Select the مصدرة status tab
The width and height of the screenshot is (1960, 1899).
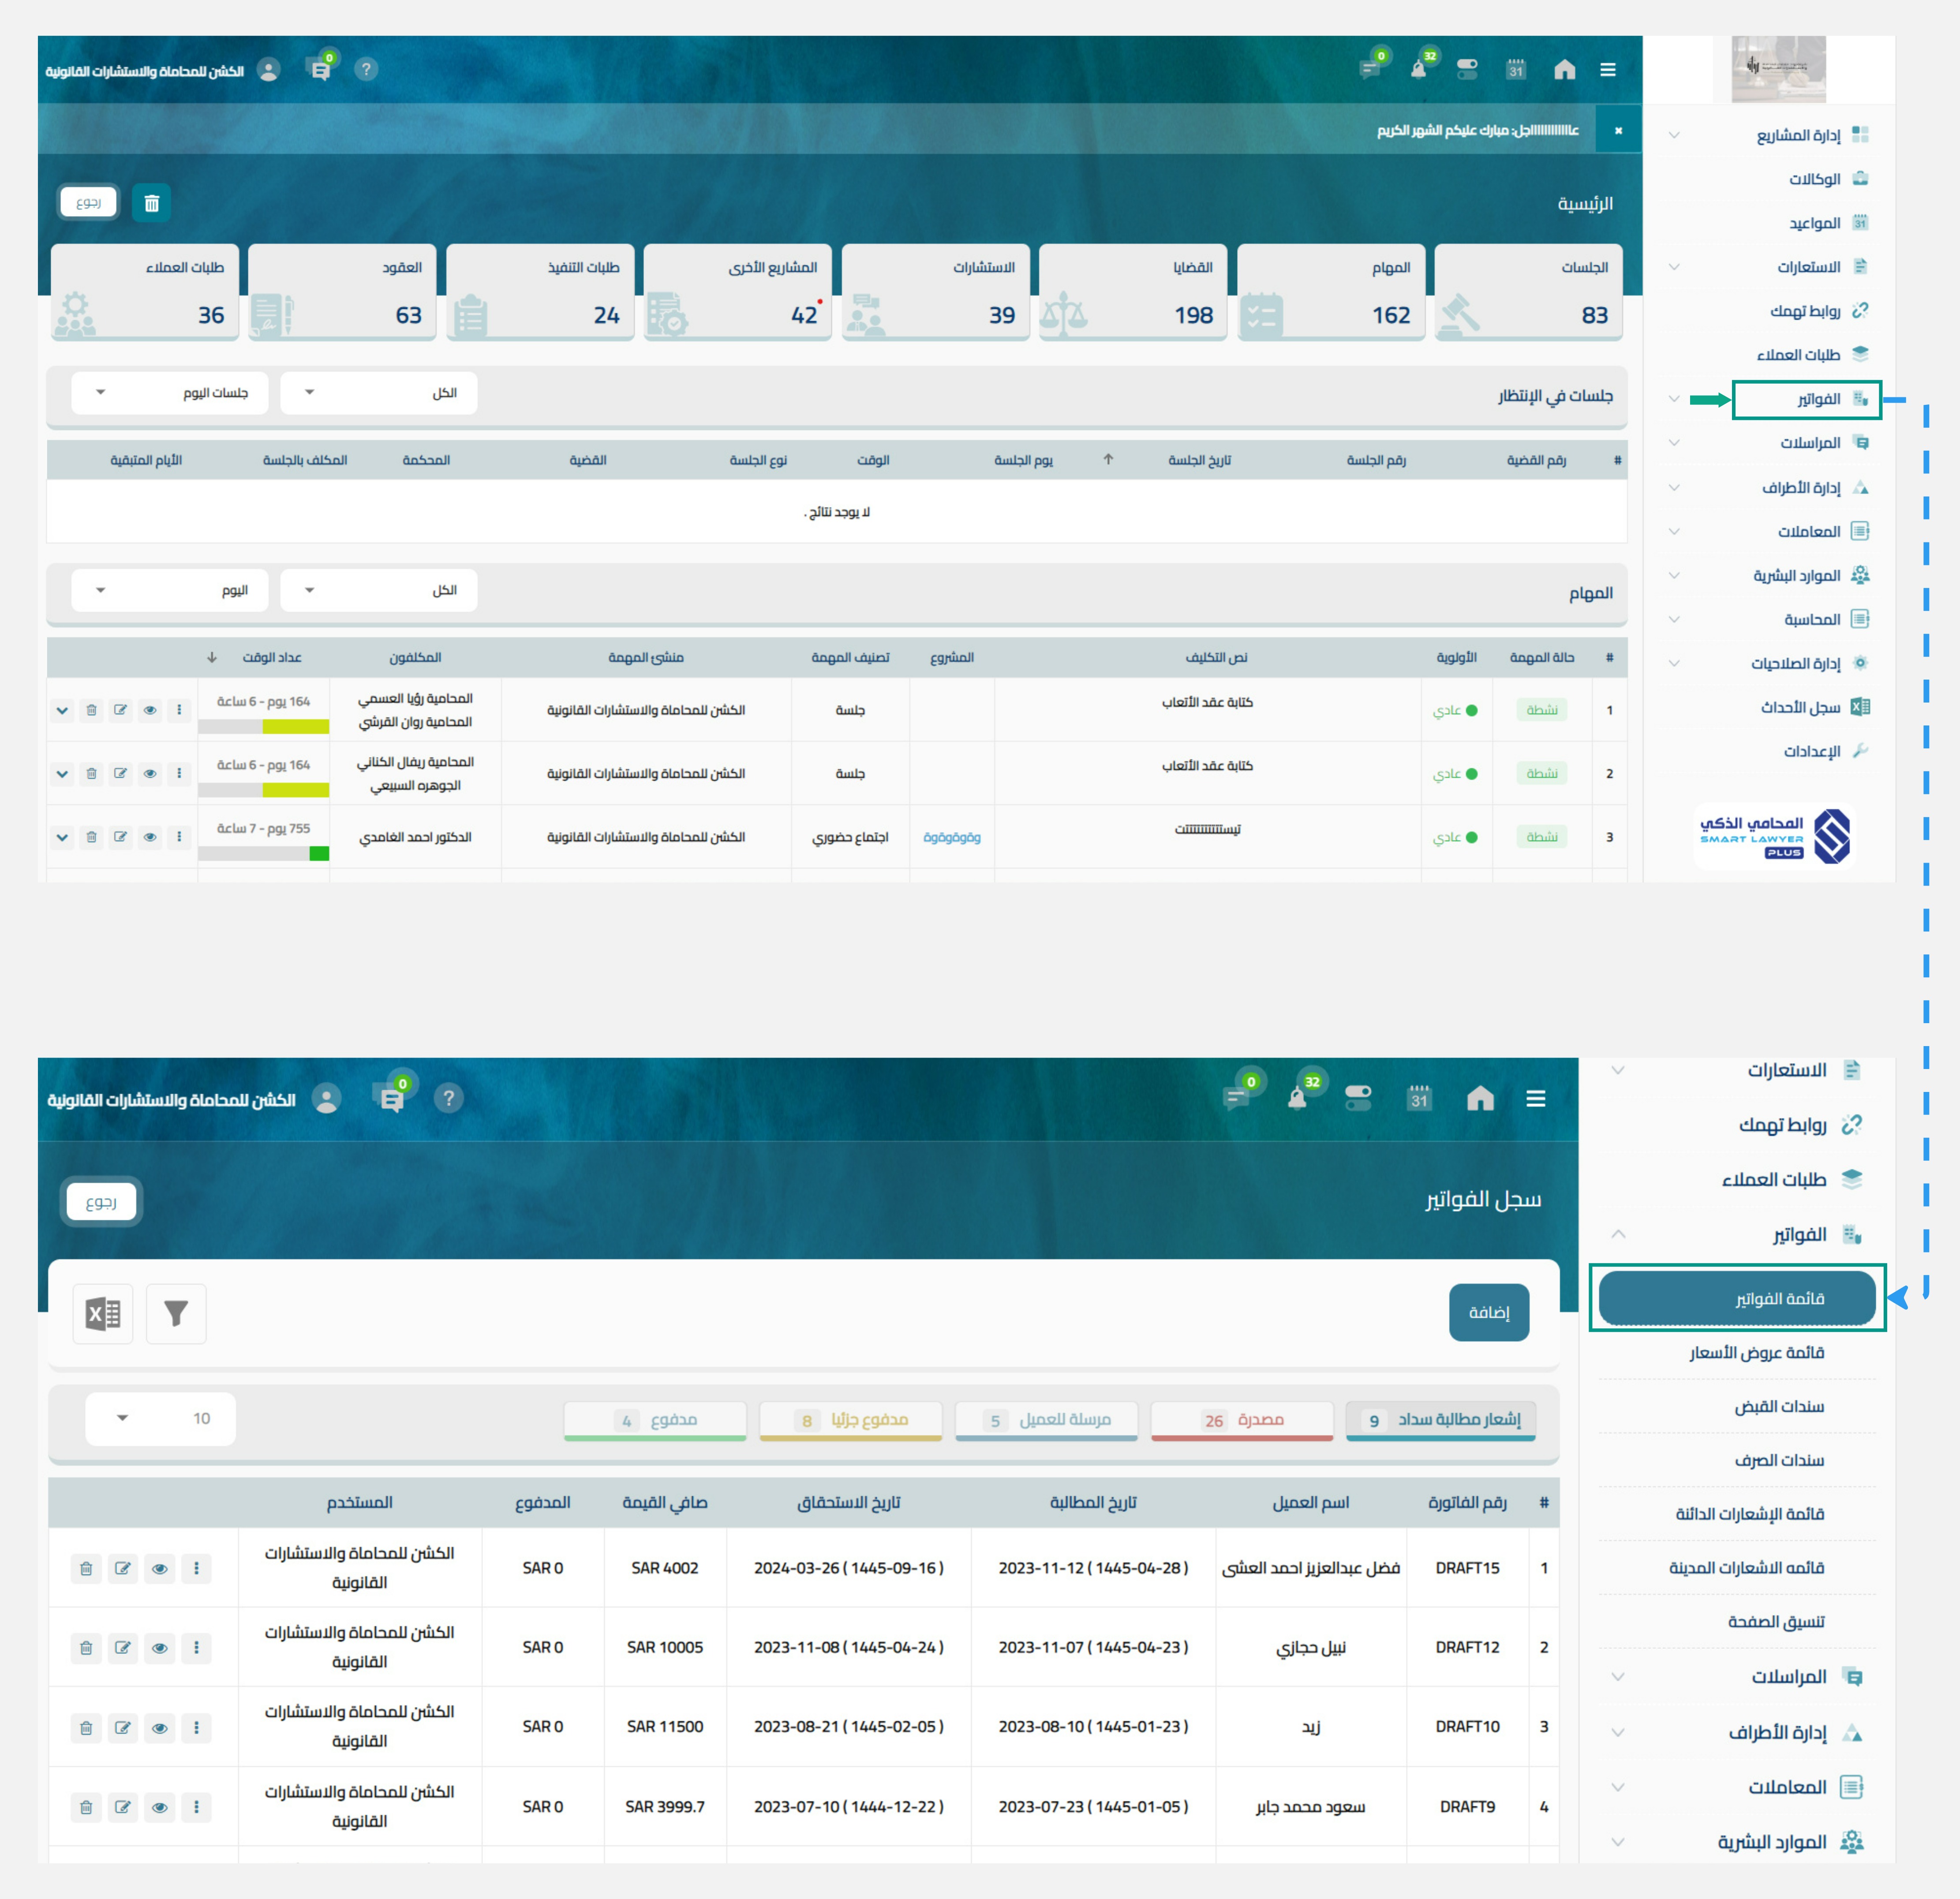point(1241,1420)
